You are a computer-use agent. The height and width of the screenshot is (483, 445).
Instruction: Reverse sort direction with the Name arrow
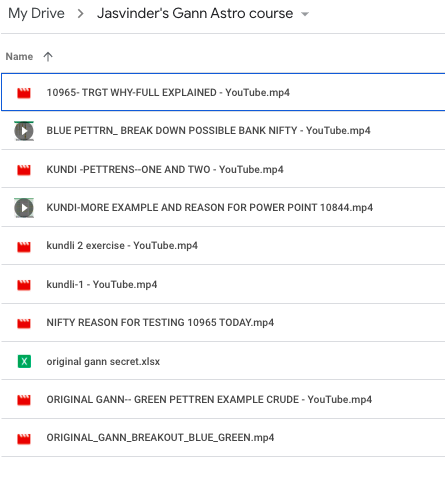pos(48,56)
